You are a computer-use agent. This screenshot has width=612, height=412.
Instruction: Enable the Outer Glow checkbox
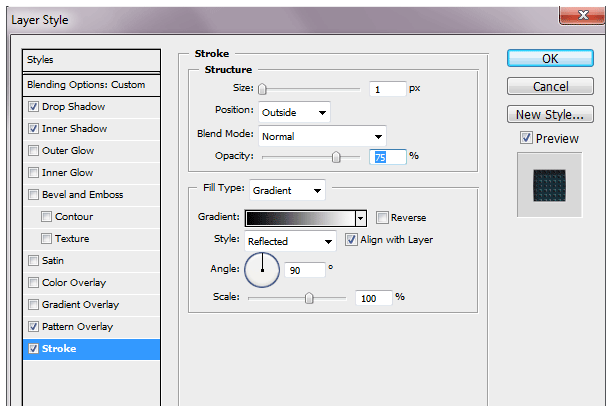[35, 151]
